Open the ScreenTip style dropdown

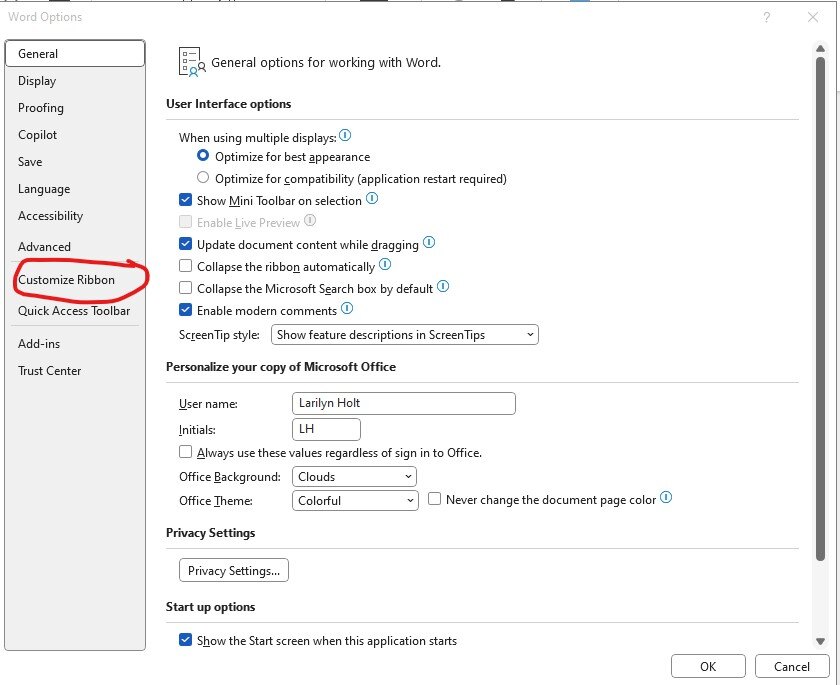404,335
